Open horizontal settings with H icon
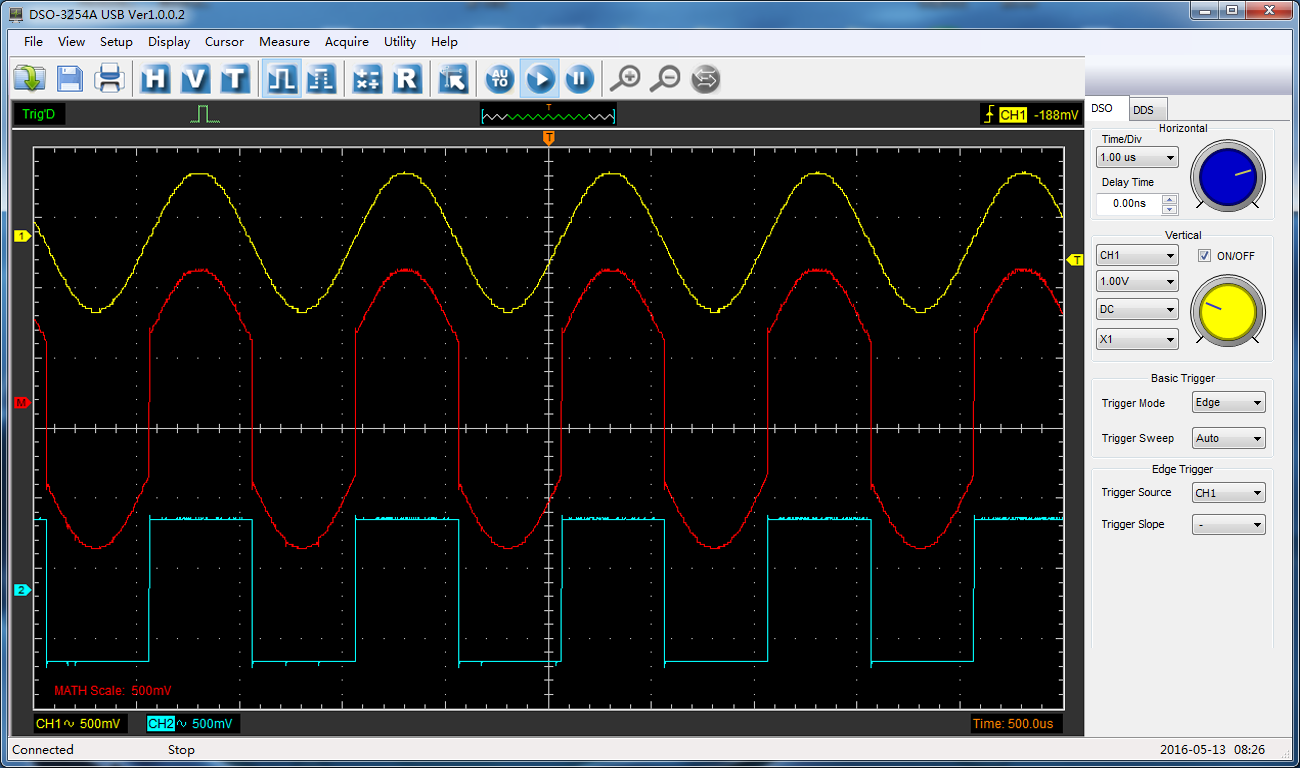The width and height of the screenshot is (1300, 768). tap(155, 79)
